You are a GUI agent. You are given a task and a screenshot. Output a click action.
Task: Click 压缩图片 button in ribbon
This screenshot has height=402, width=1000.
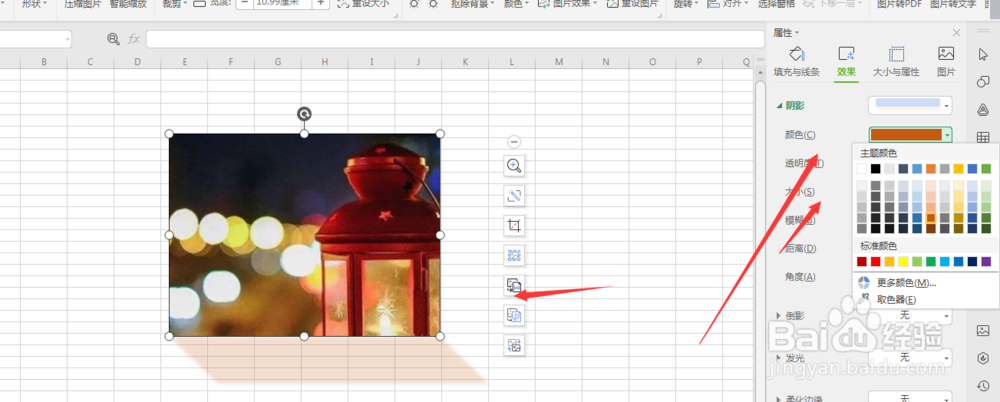pos(83,4)
